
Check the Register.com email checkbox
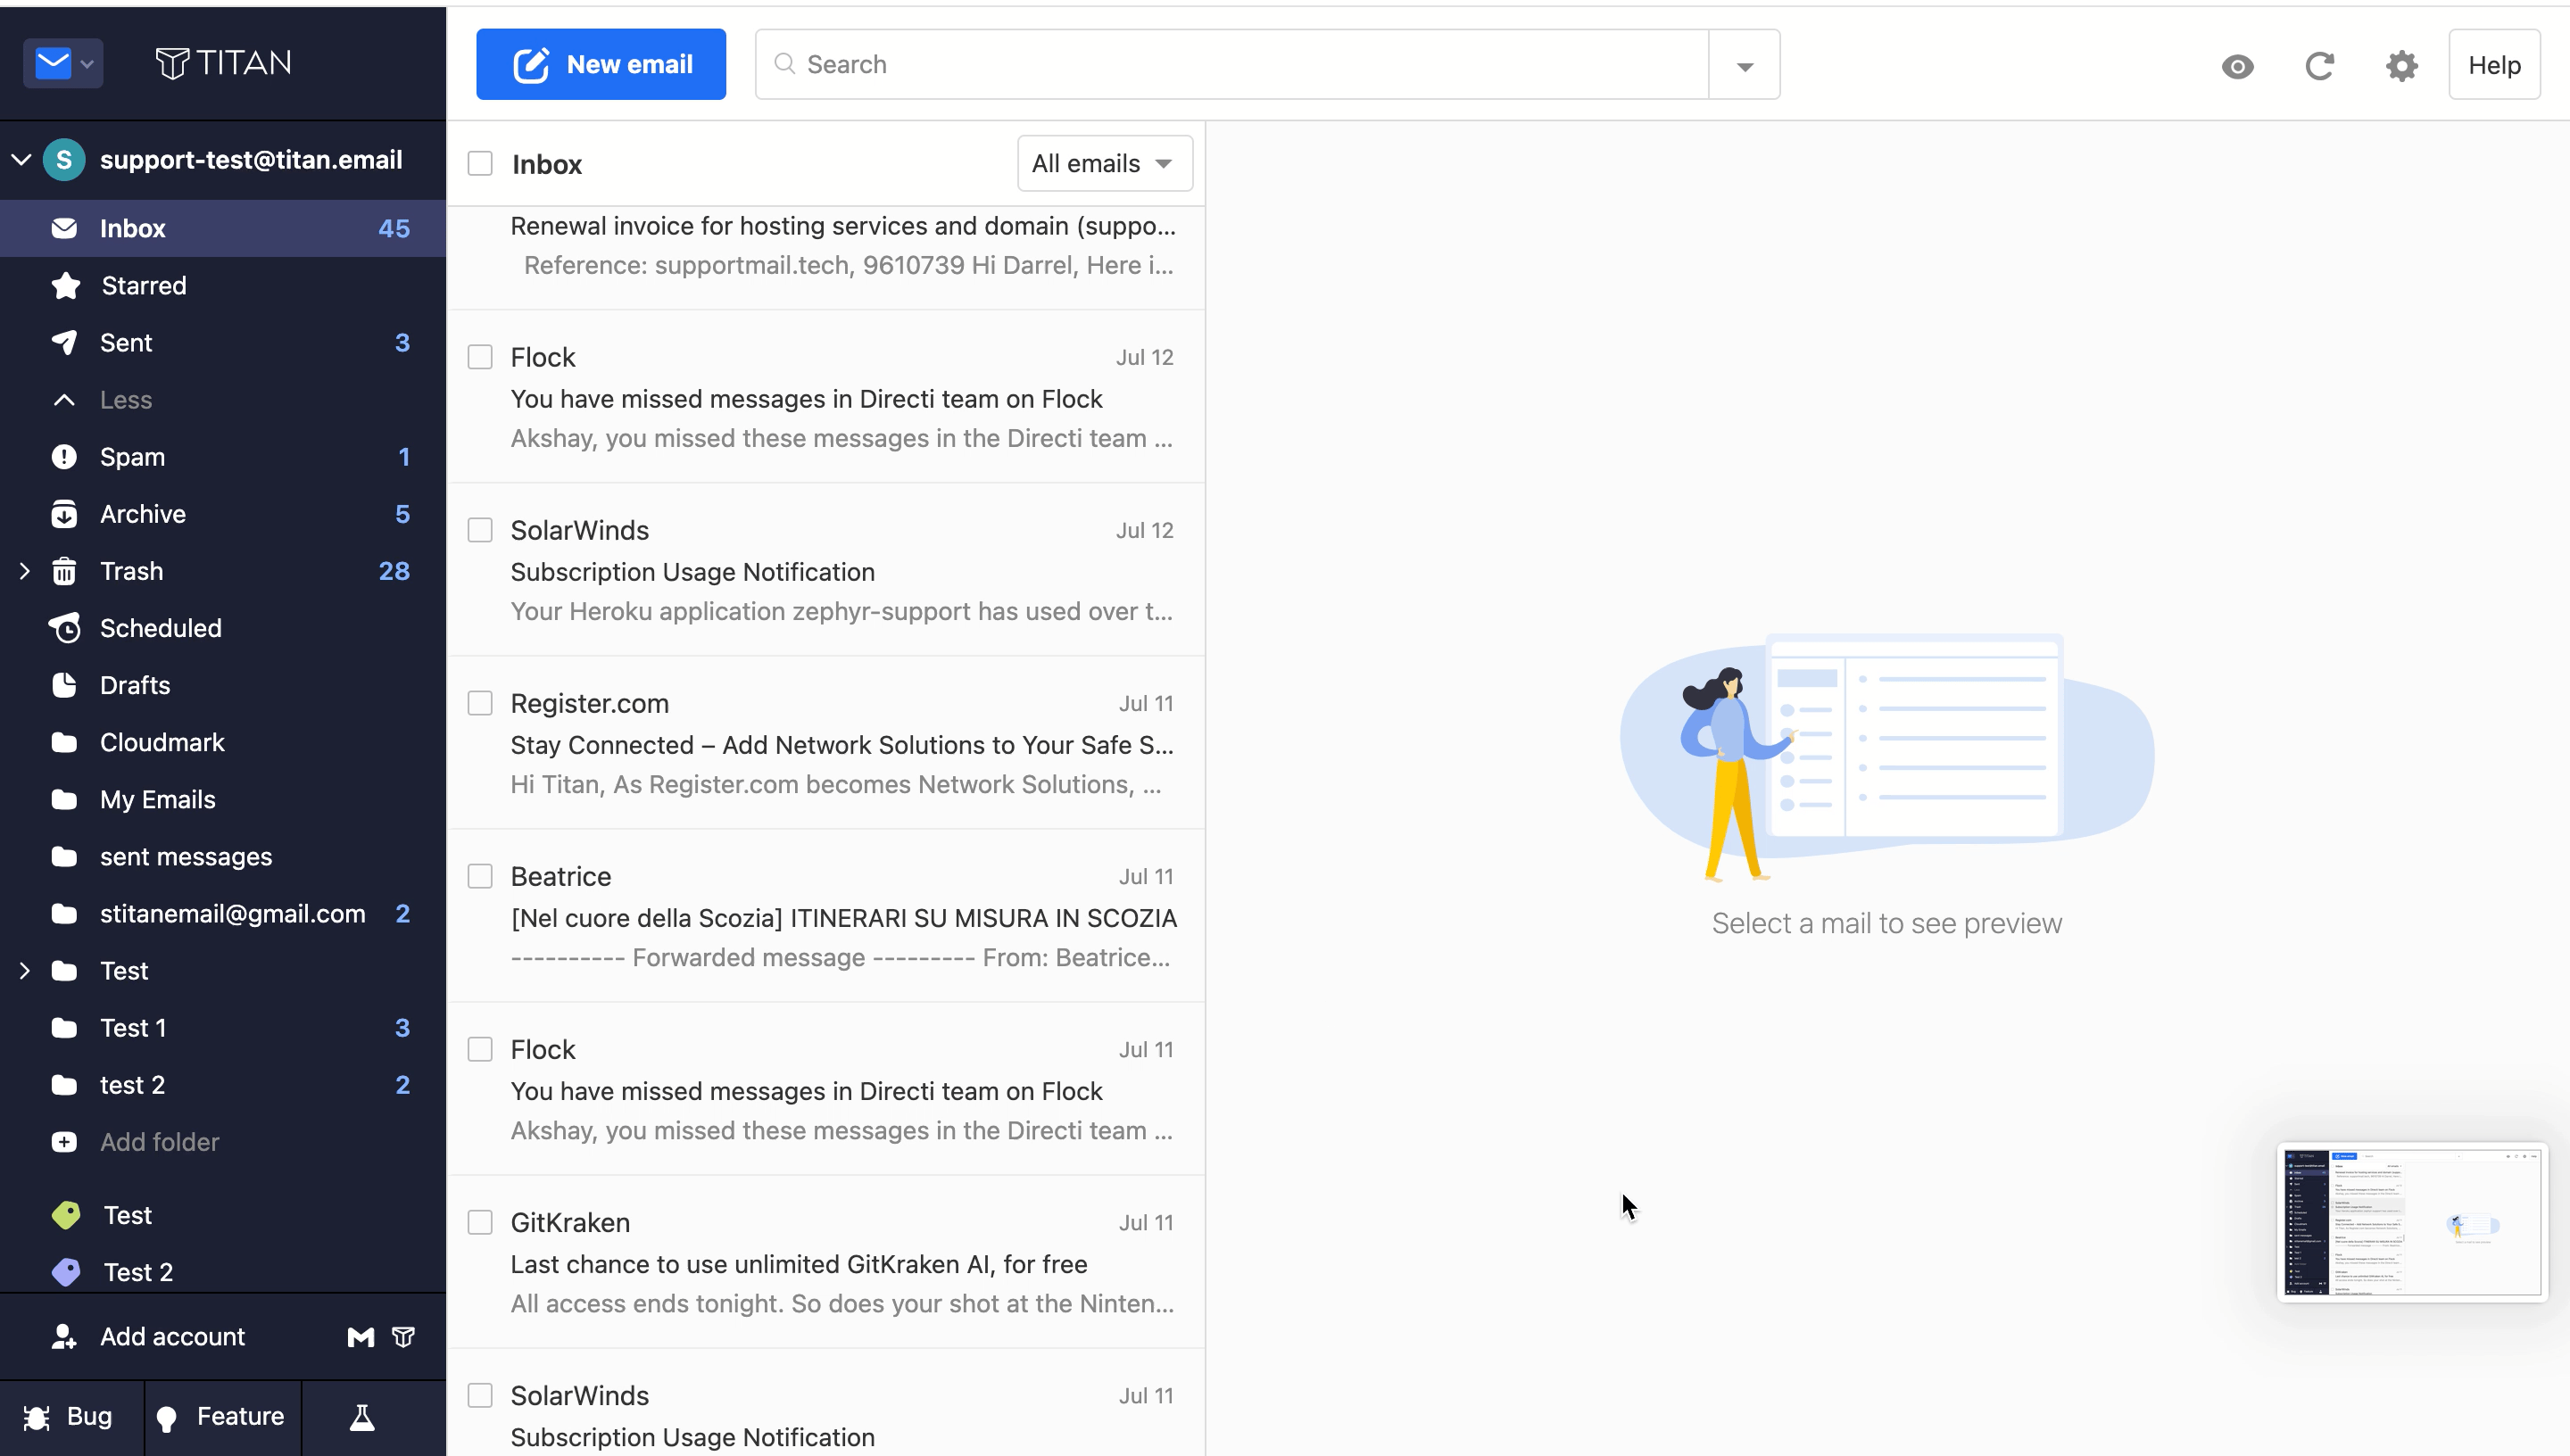pos(480,703)
